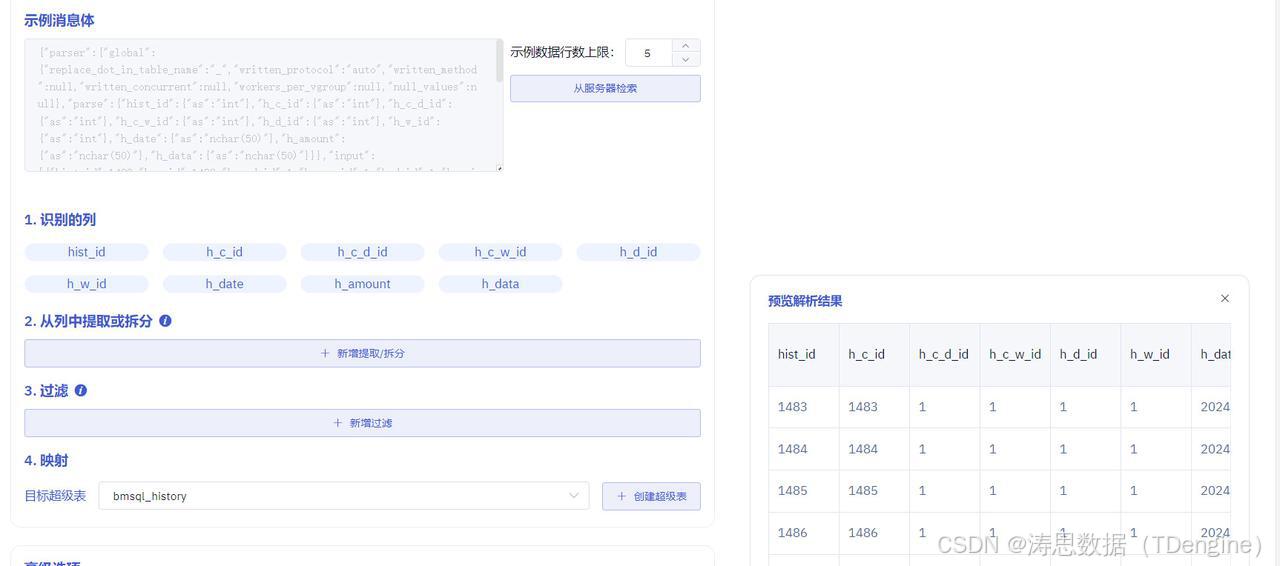
Task: Close the 预览解析结果 preview panel
Action: coord(1225,299)
